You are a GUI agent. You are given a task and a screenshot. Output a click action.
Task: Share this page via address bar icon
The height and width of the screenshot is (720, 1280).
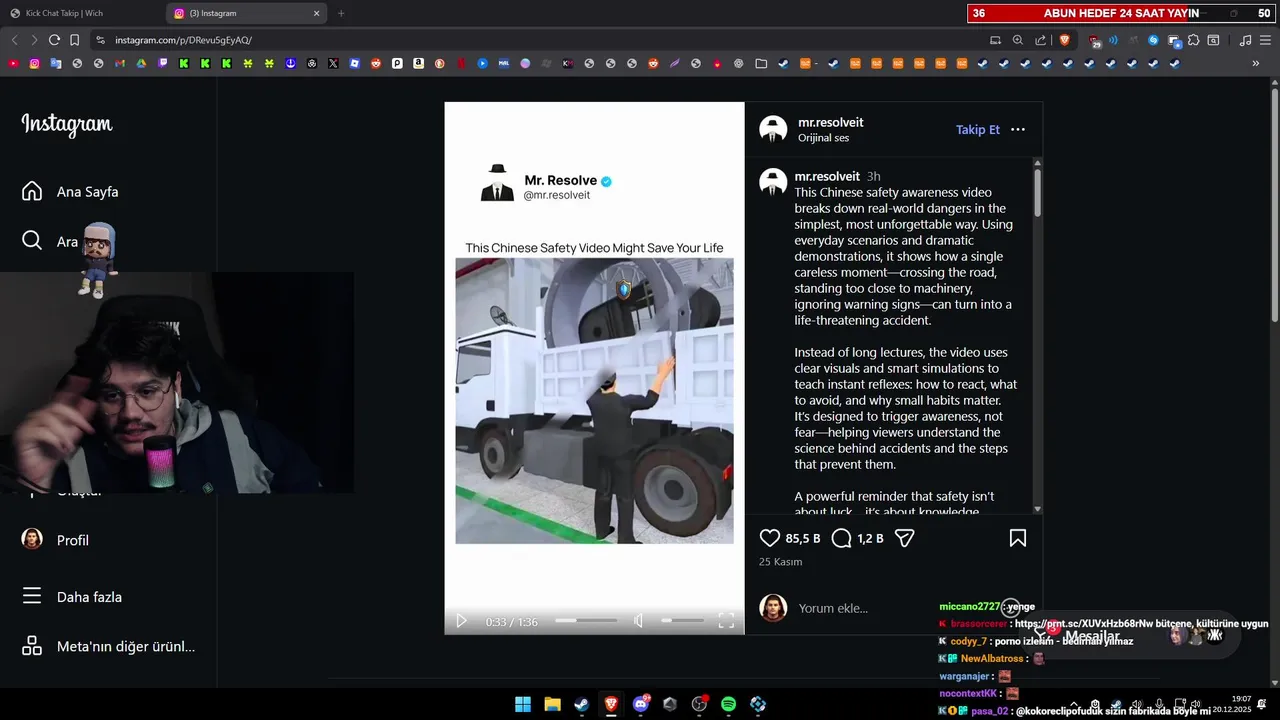(1041, 40)
